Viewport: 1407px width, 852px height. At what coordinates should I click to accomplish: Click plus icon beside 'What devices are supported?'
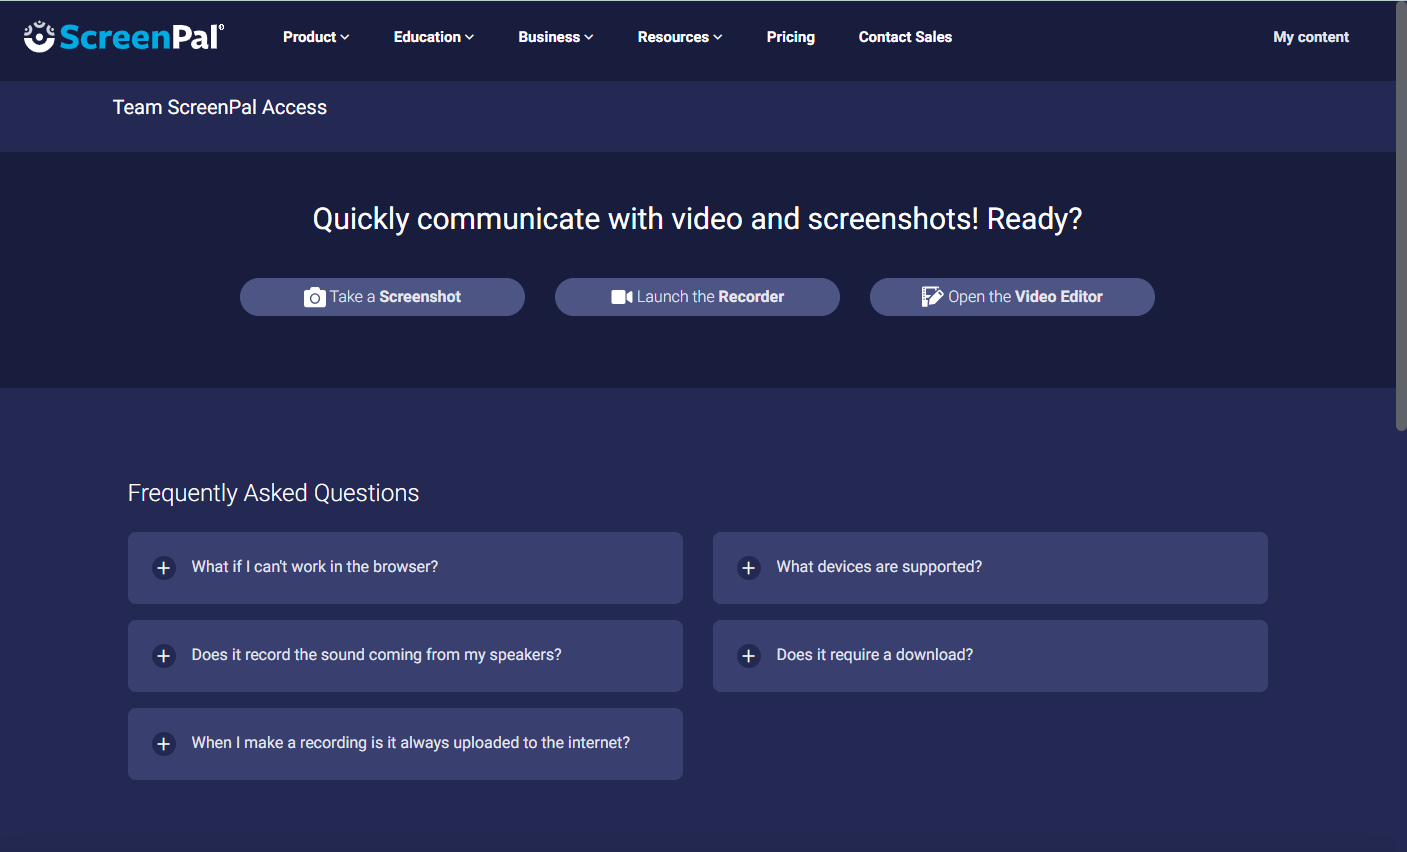[x=749, y=568]
